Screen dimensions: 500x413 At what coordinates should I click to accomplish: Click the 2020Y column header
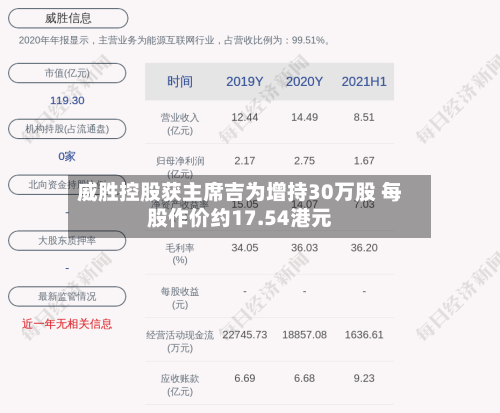[304, 82]
